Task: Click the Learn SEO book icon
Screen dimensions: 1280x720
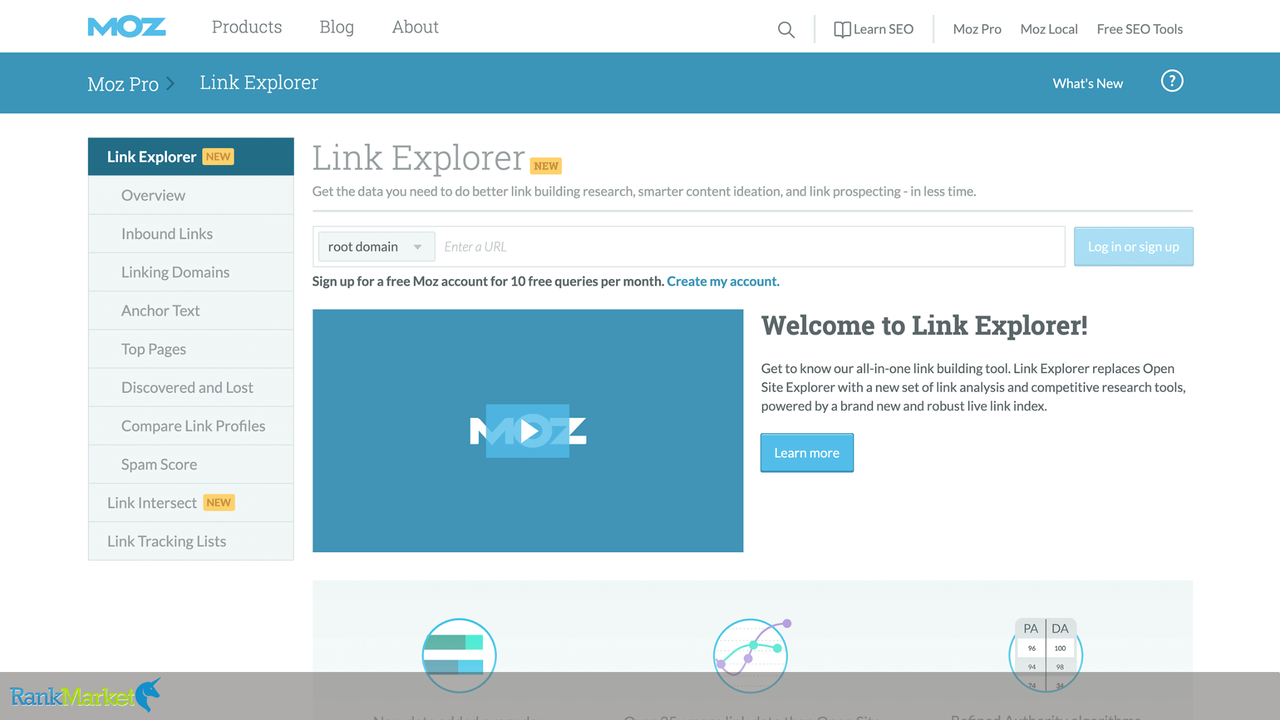Action: [x=842, y=30]
